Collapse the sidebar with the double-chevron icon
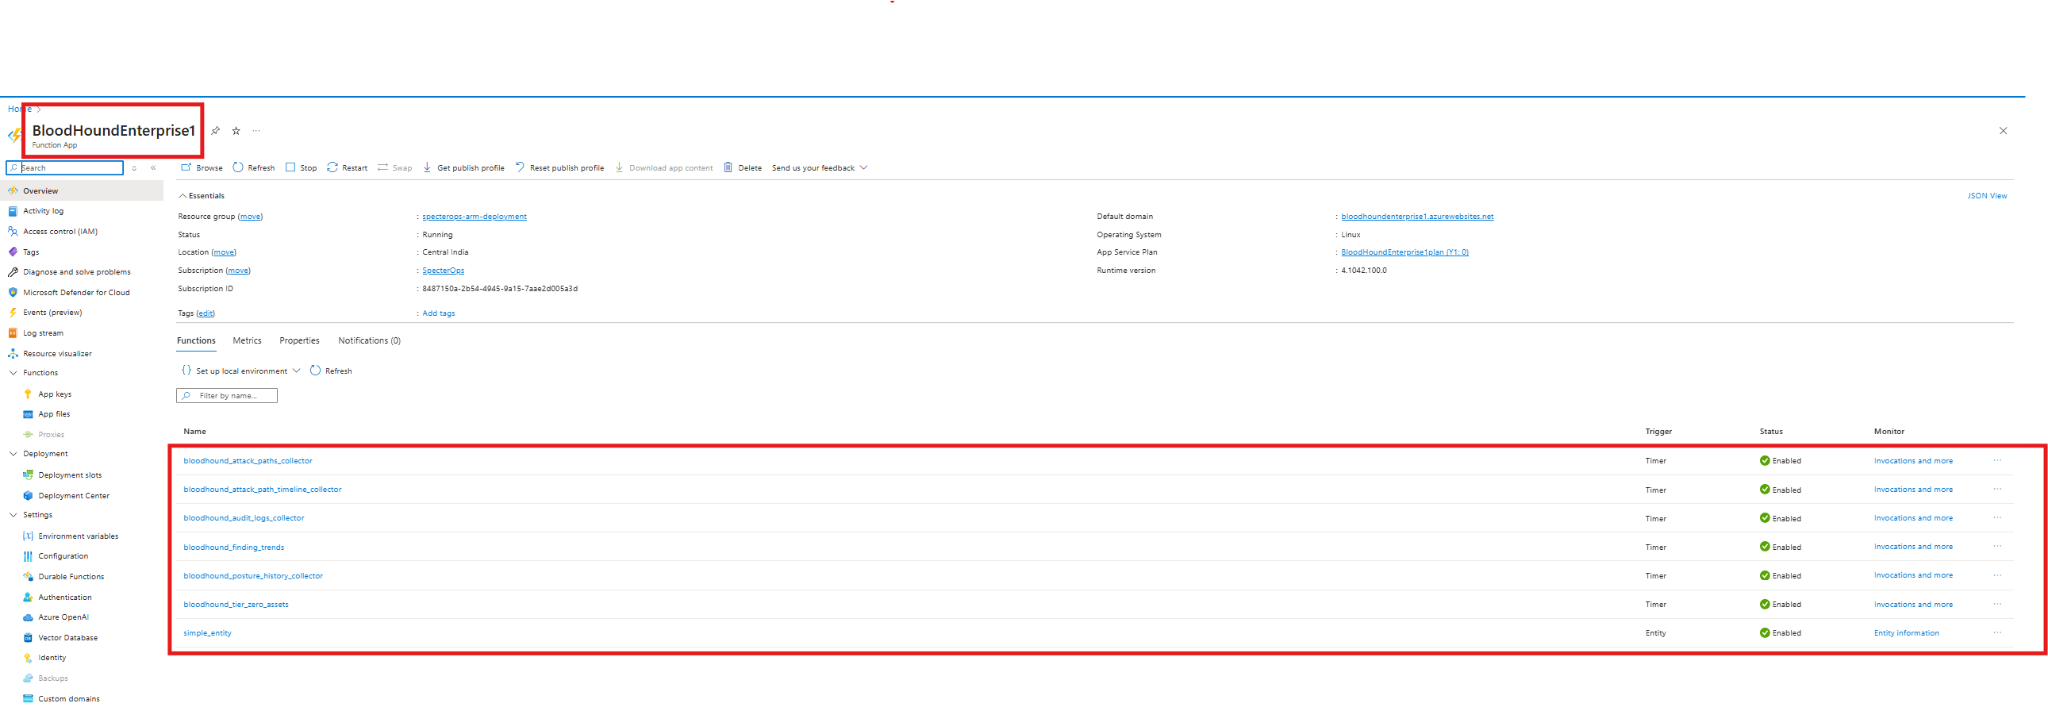Viewport: 2048px width, 709px height. [x=153, y=168]
